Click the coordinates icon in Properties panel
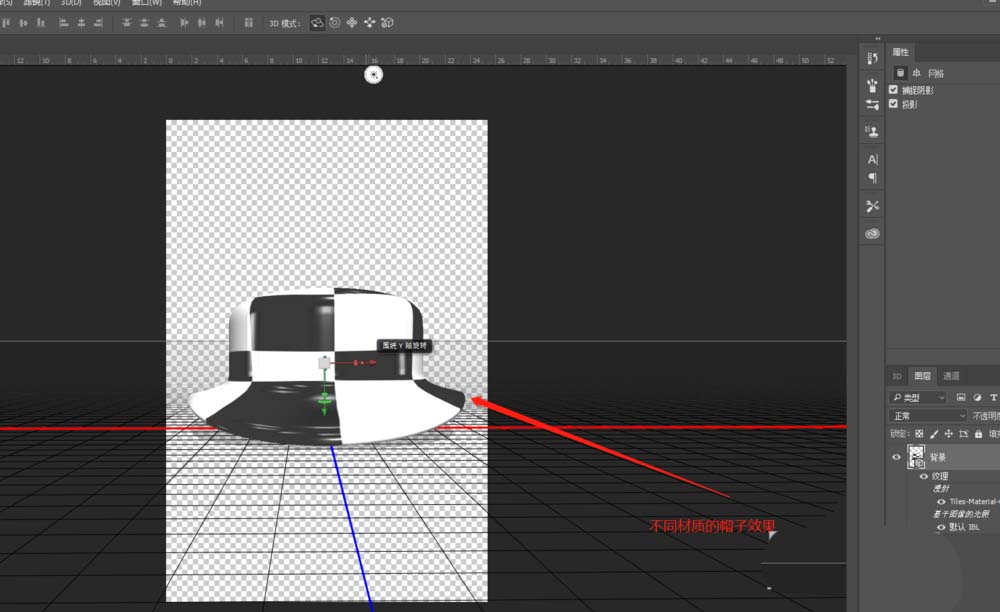The height and width of the screenshot is (612, 1000). (x=917, y=72)
